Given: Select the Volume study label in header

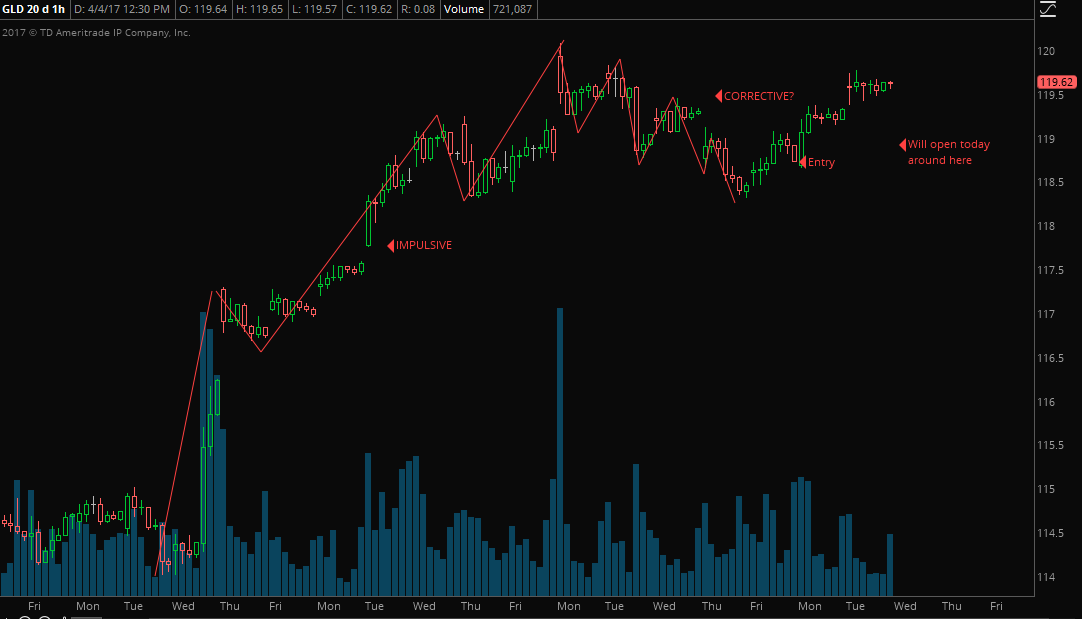Looking at the screenshot, I should tap(464, 9).
